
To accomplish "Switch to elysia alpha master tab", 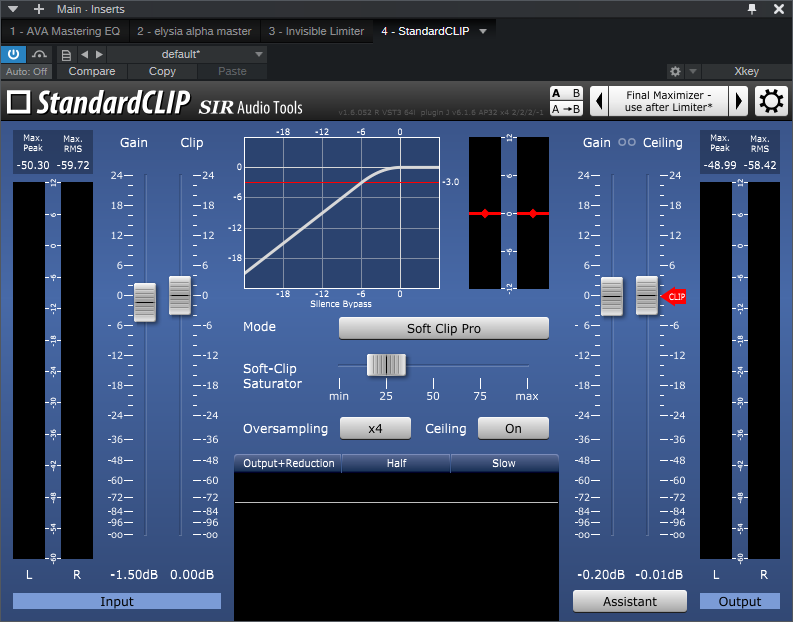I will coord(194,31).
